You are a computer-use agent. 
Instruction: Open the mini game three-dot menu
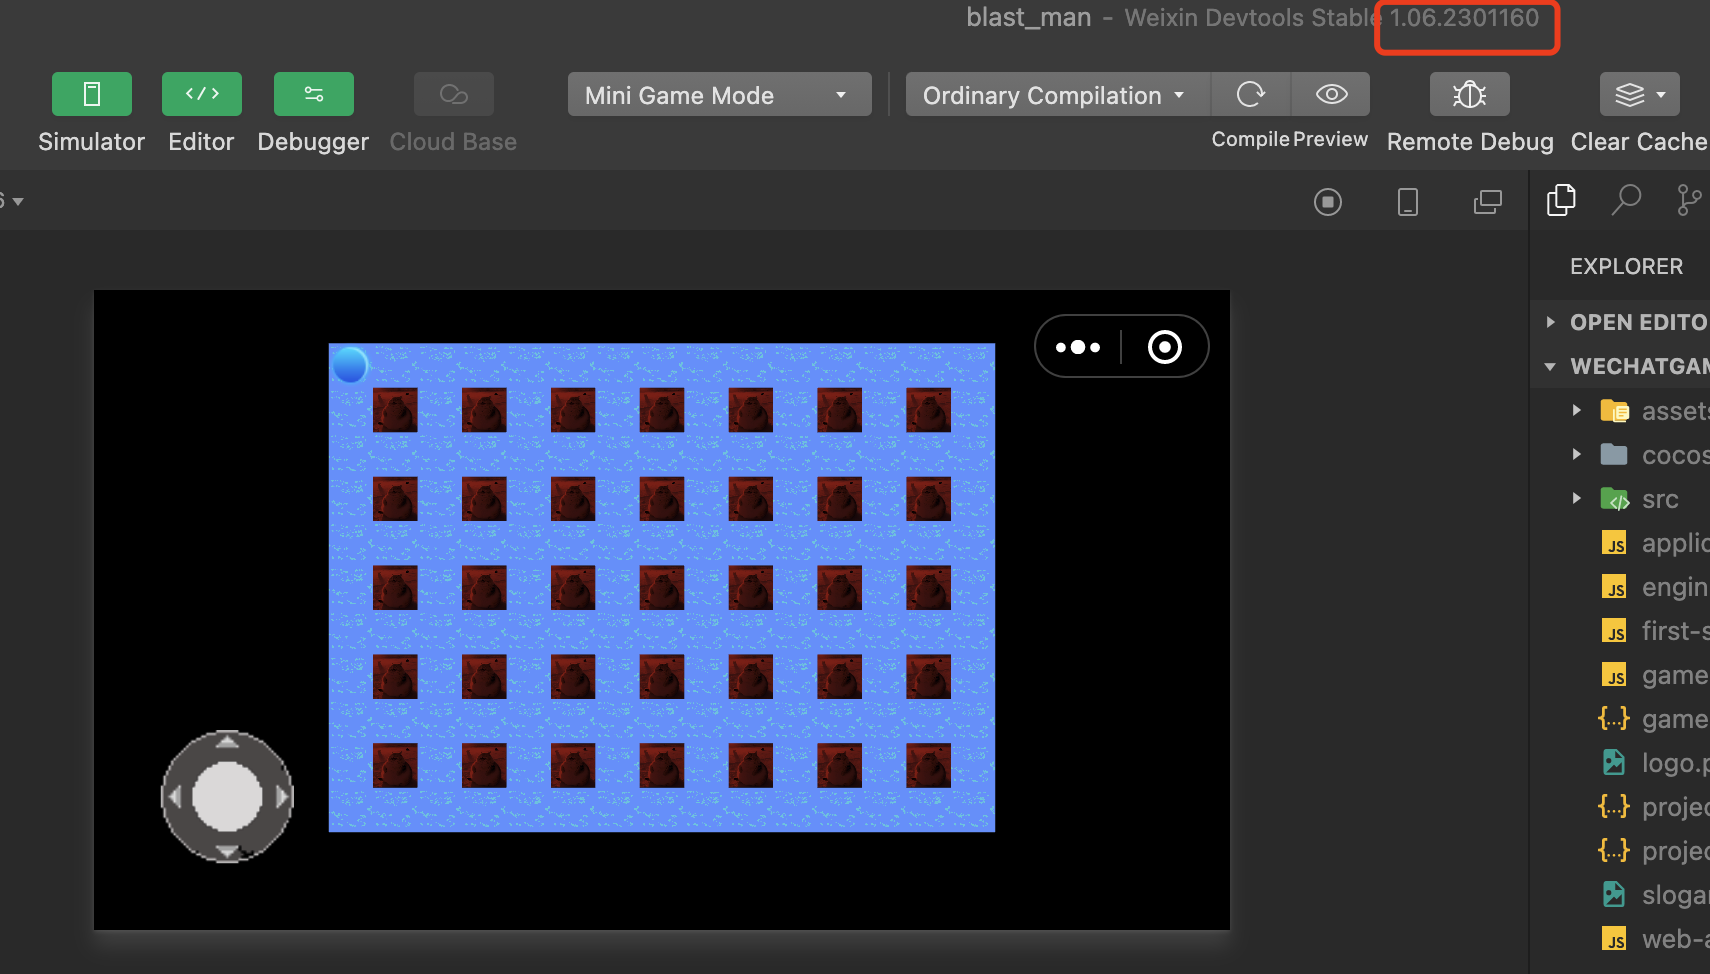1078,347
